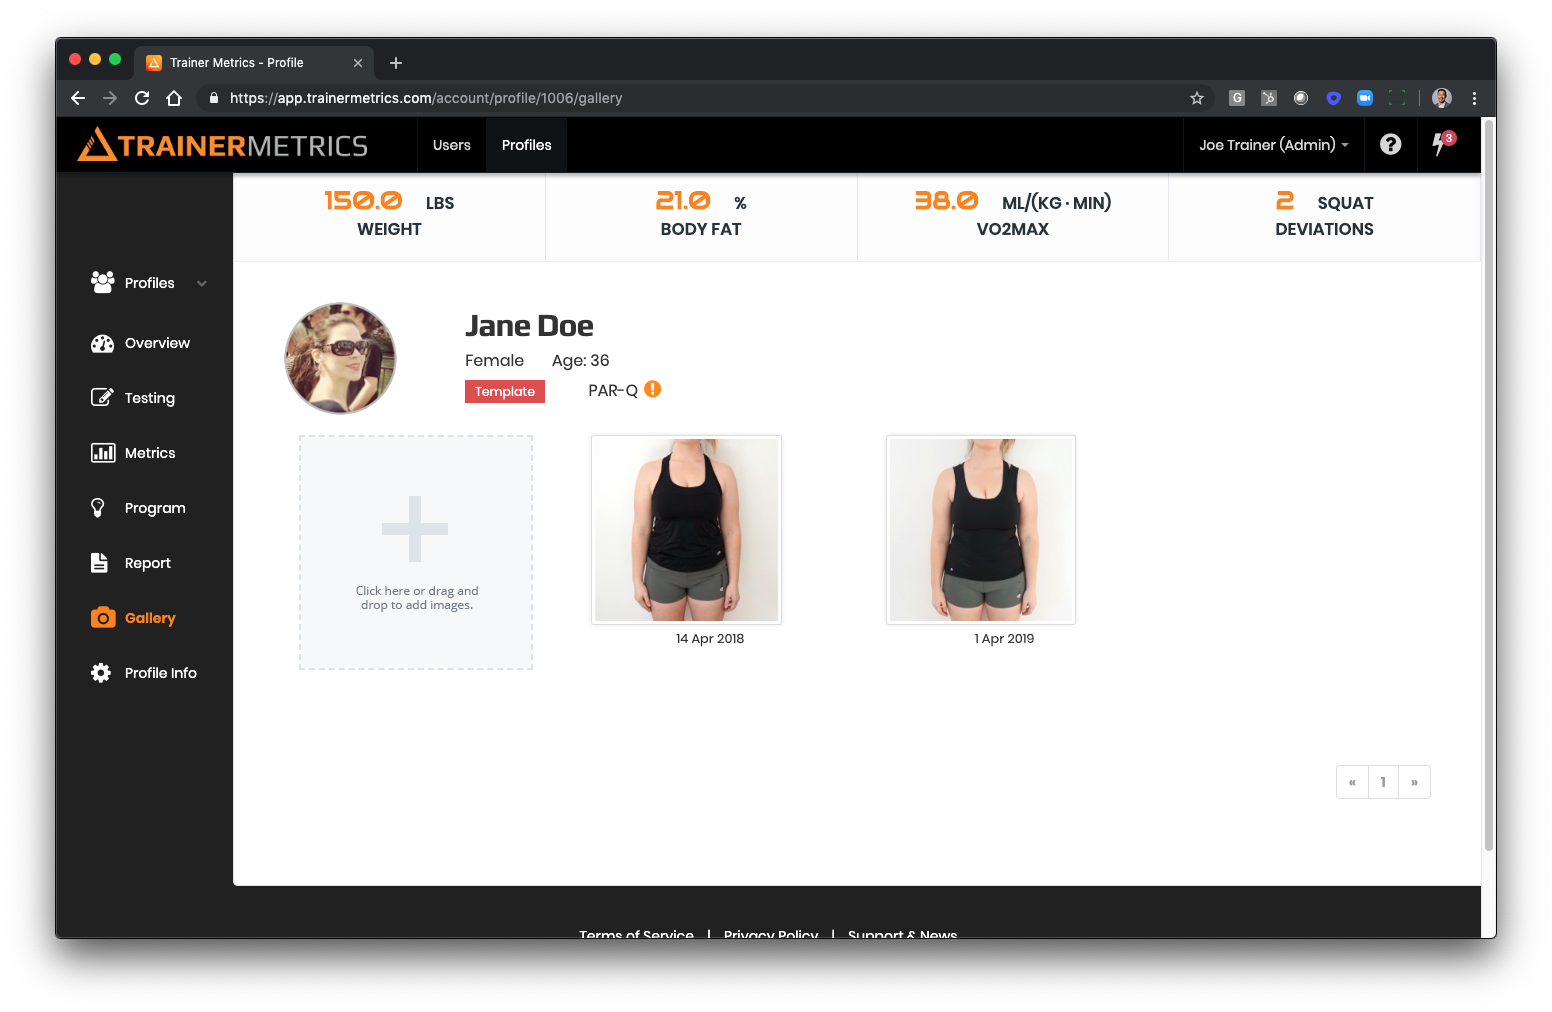Screen dimensions: 1552x1012
Task: Click the Overview dashboard icon
Action: (x=102, y=343)
